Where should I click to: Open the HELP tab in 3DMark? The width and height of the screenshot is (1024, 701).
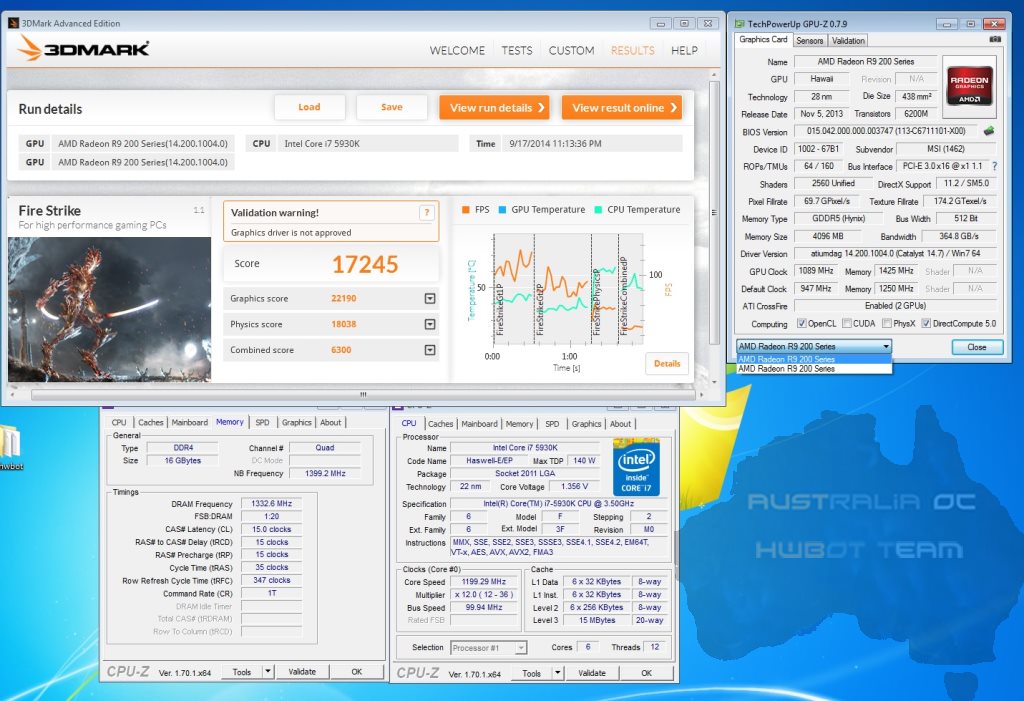point(684,50)
